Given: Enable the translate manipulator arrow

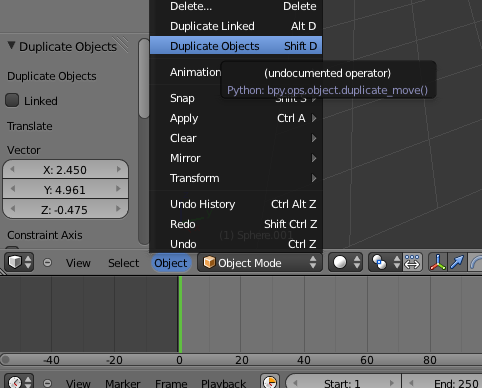Looking at the screenshot, I should click(457, 262).
